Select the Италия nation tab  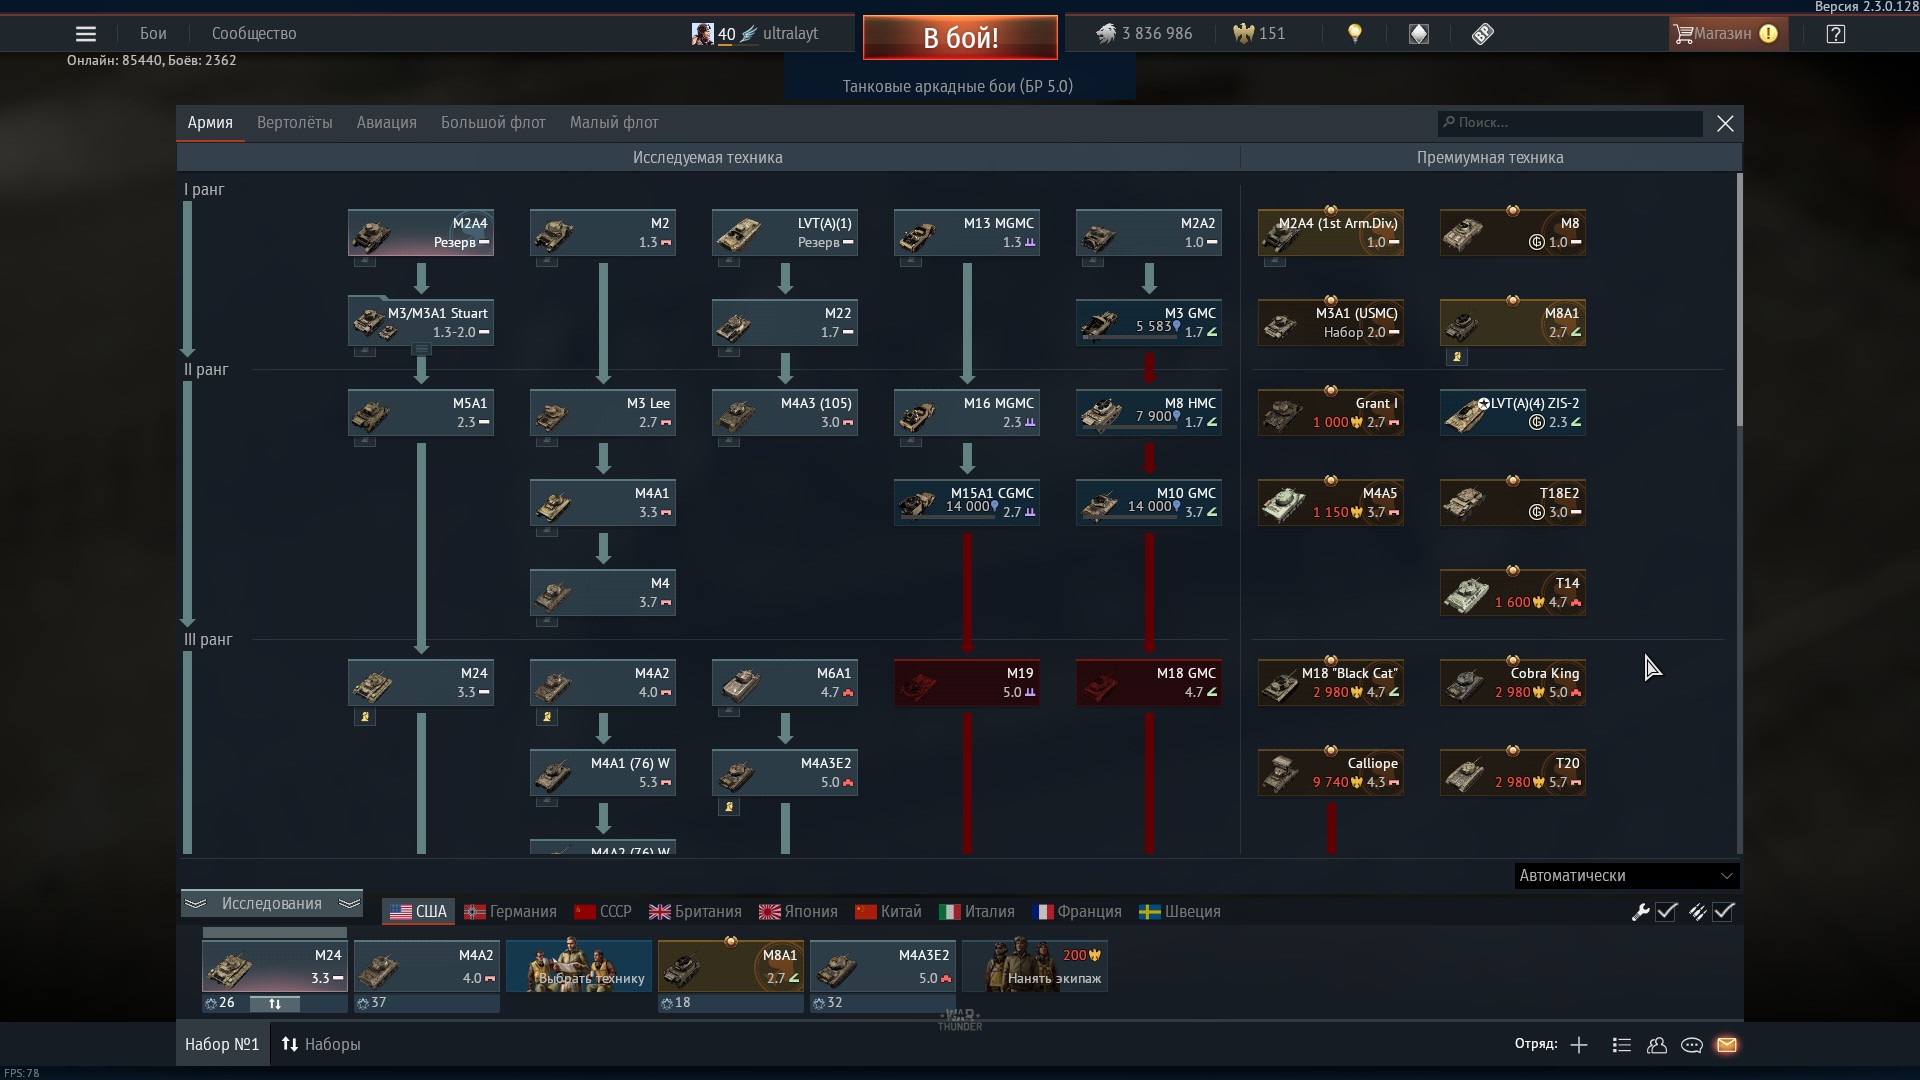click(x=977, y=912)
